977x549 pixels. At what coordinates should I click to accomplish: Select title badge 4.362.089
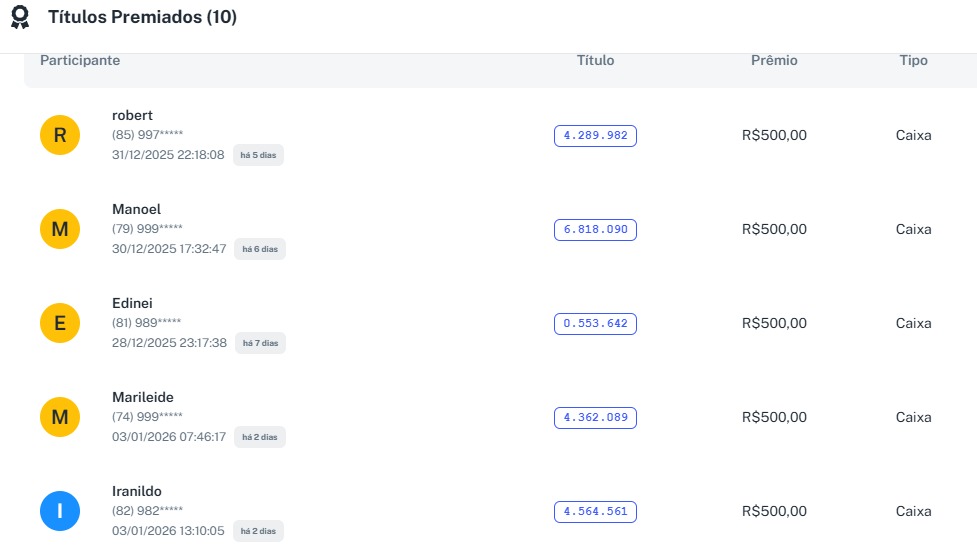(595, 418)
